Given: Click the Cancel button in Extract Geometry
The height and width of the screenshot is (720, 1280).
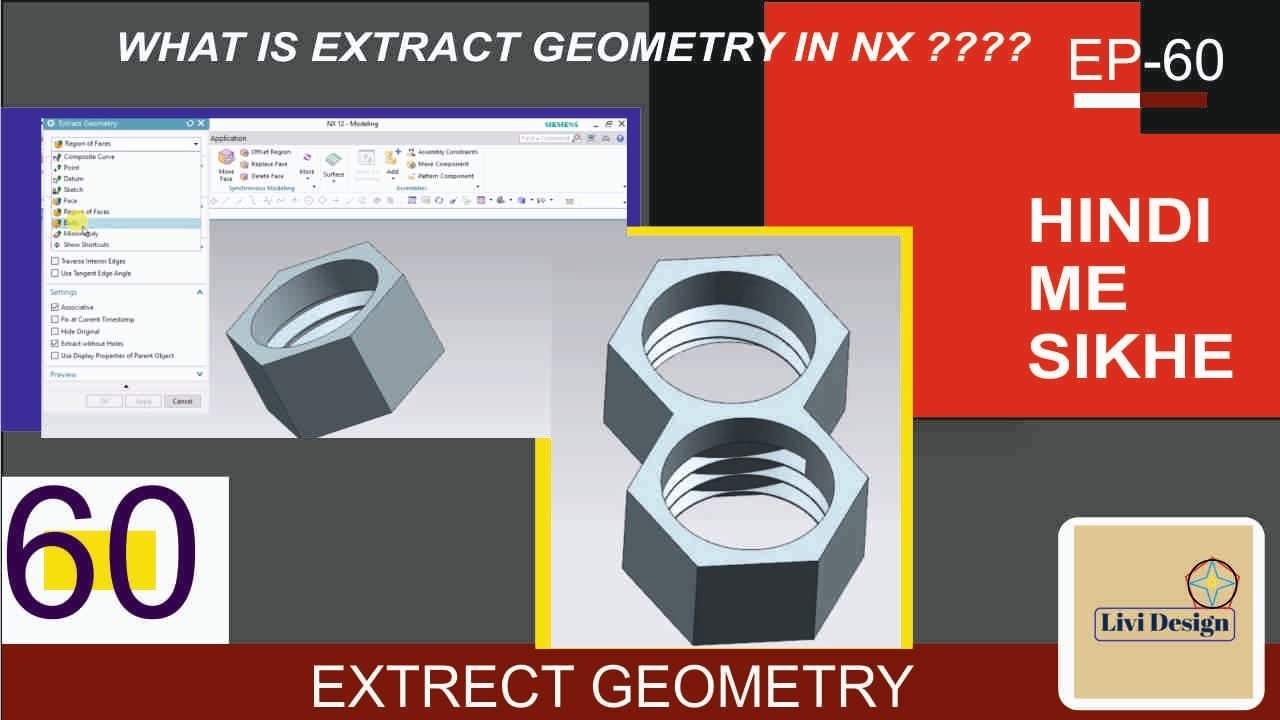Looking at the screenshot, I should (182, 401).
